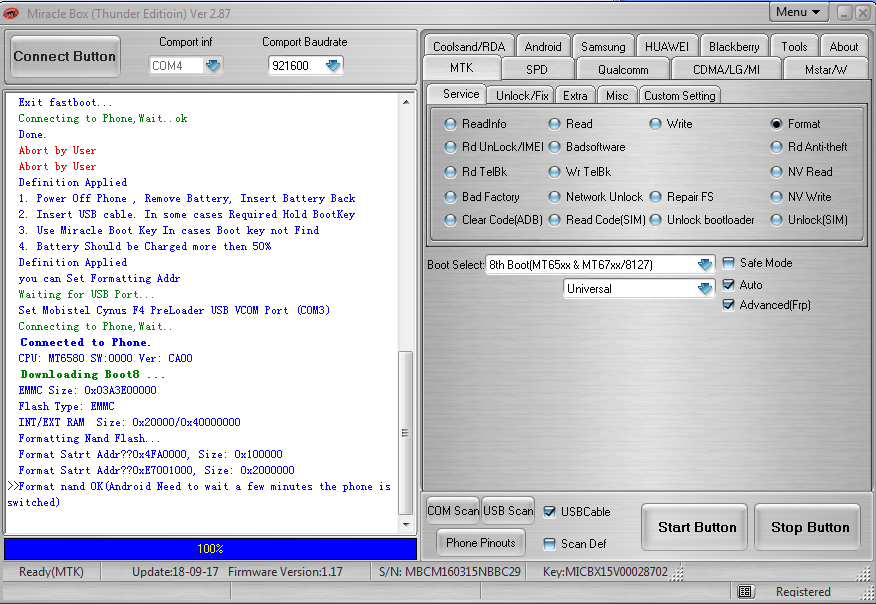Switch to the Mstar/W tab
The width and height of the screenshot is (876, 604).
[826, 70]
